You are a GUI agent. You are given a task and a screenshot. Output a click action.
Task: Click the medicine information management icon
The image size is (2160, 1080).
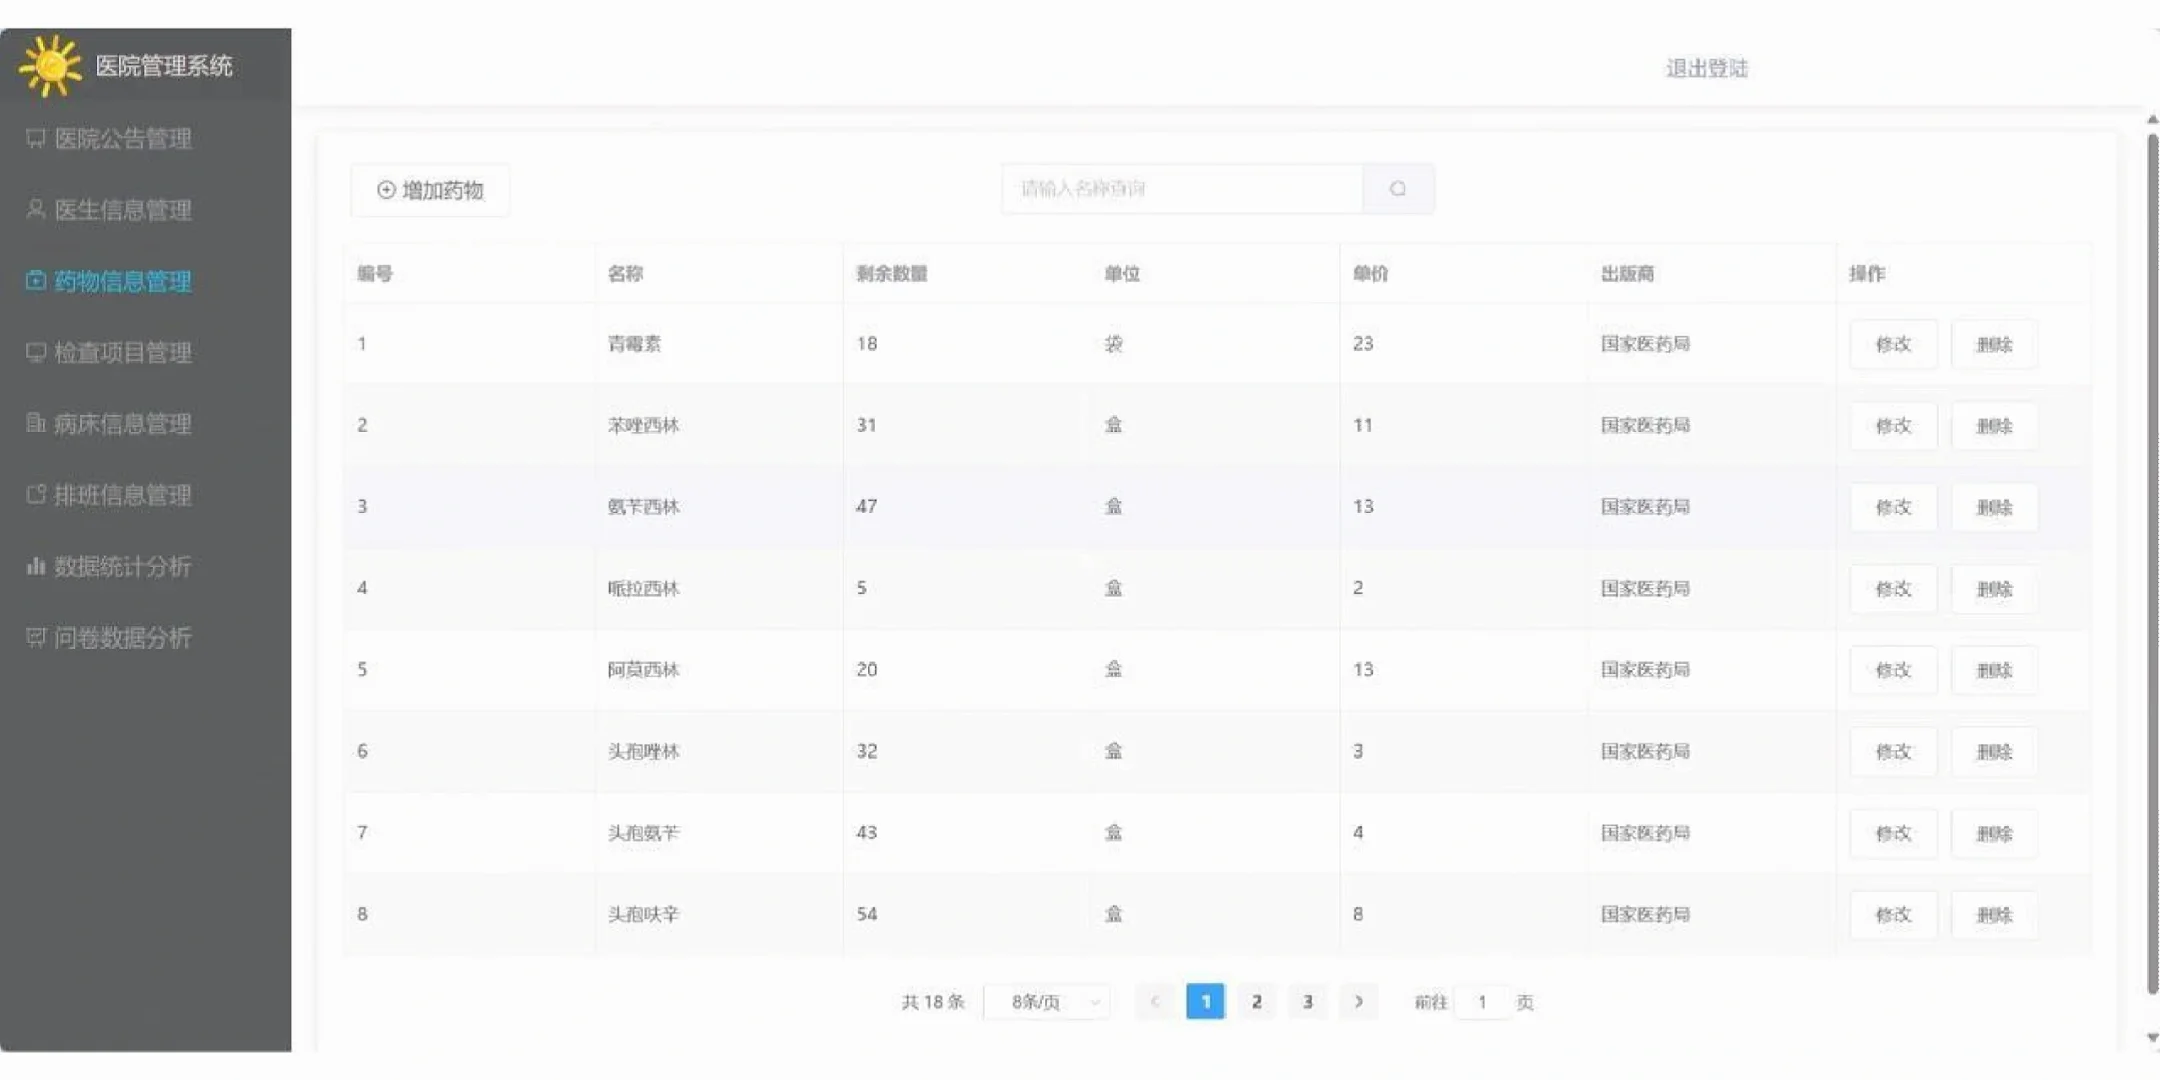tap(35, 282)
